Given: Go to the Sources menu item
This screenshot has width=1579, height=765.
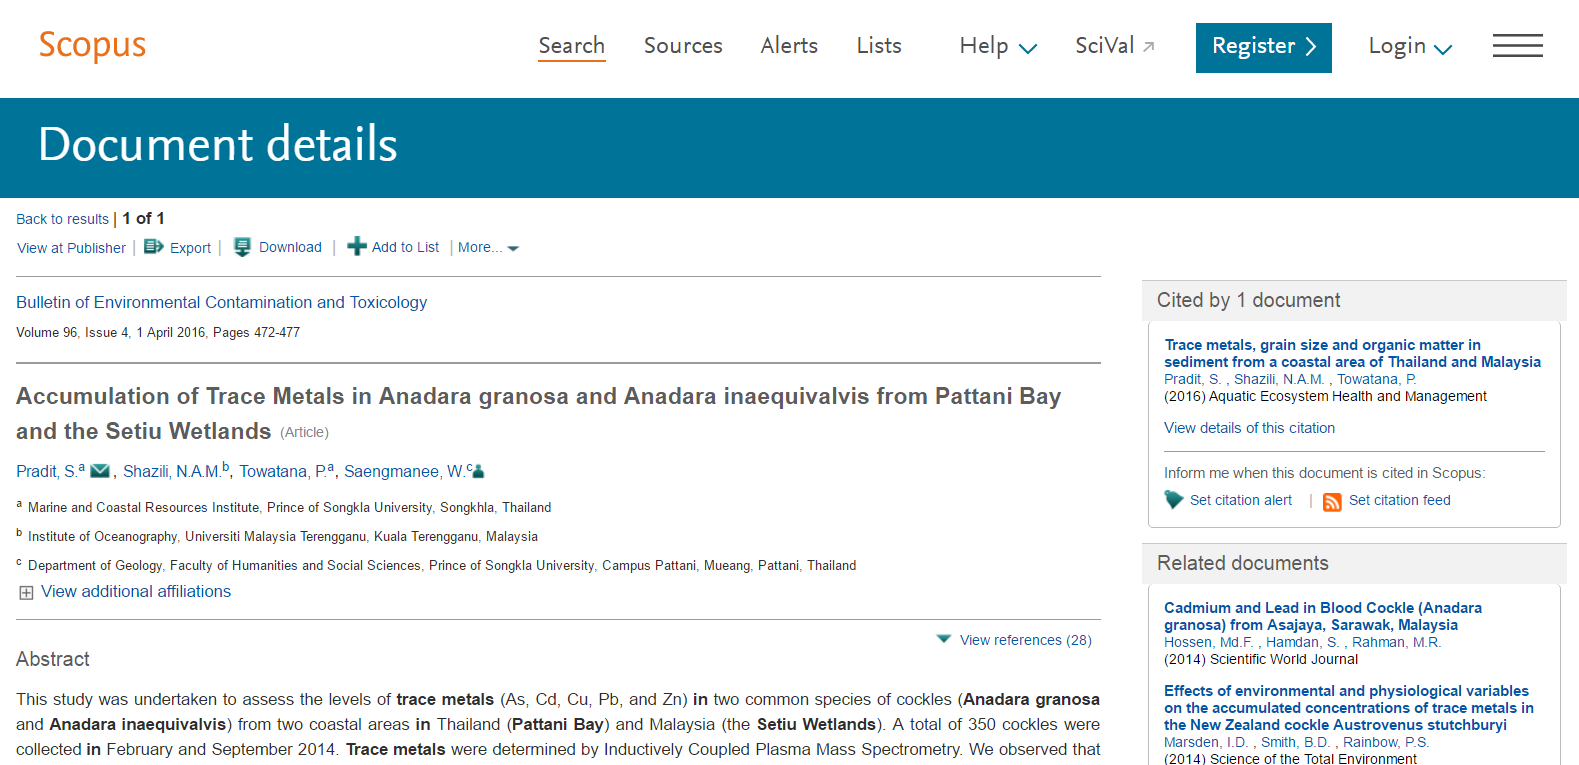Looking at the screenshot, I should point(683,46).
